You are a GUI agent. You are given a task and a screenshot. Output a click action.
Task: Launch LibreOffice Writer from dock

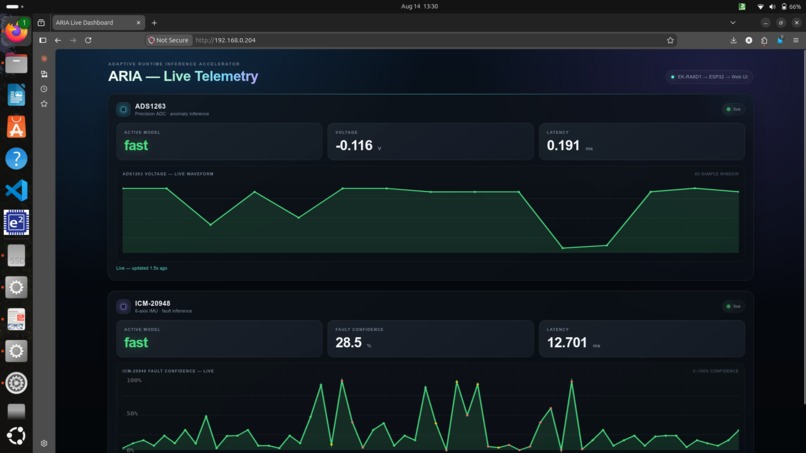point(16,96)
